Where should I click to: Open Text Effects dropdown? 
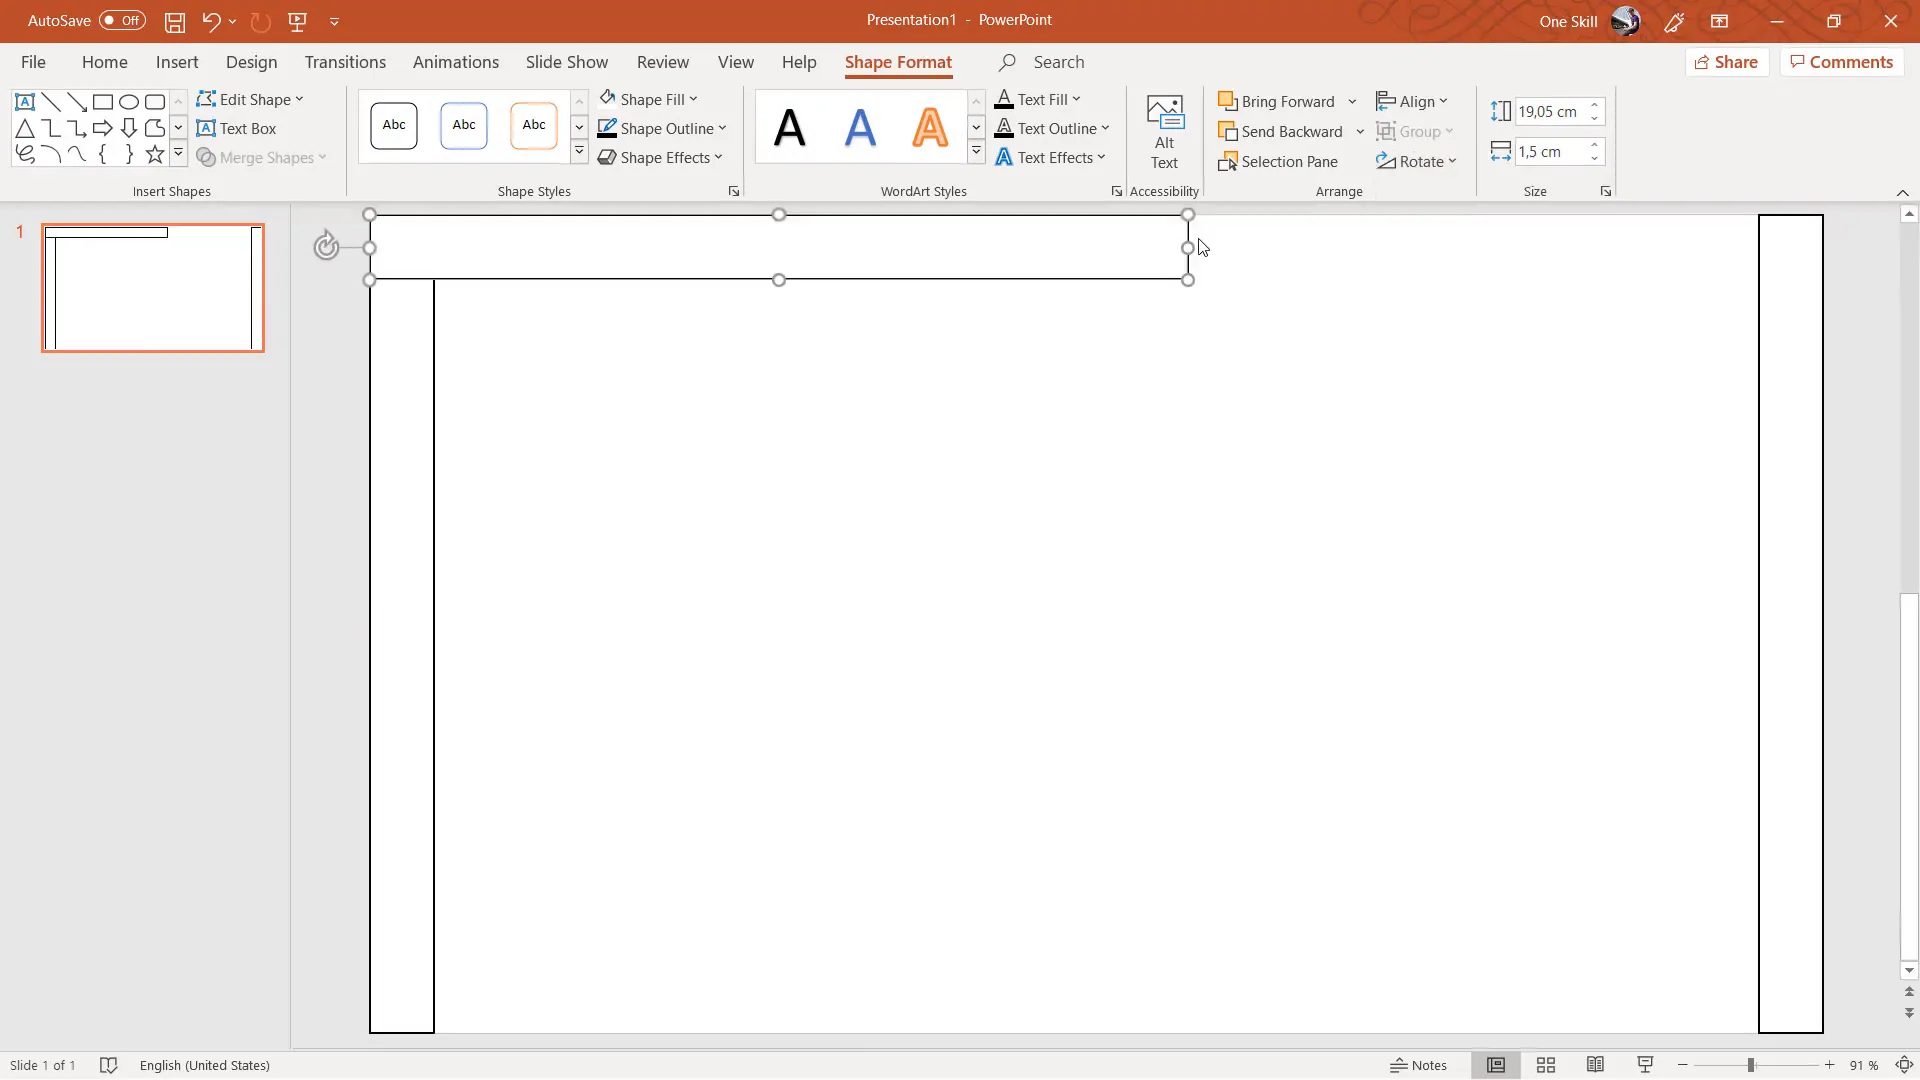click(1051, 157)
